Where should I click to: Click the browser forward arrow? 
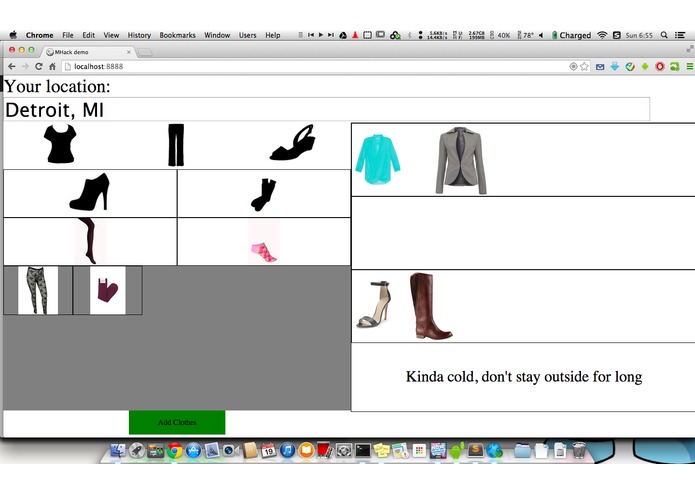(x=25, y=66)
